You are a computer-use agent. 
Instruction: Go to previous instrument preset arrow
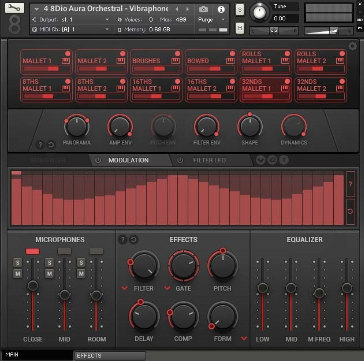tap(177, 9)
